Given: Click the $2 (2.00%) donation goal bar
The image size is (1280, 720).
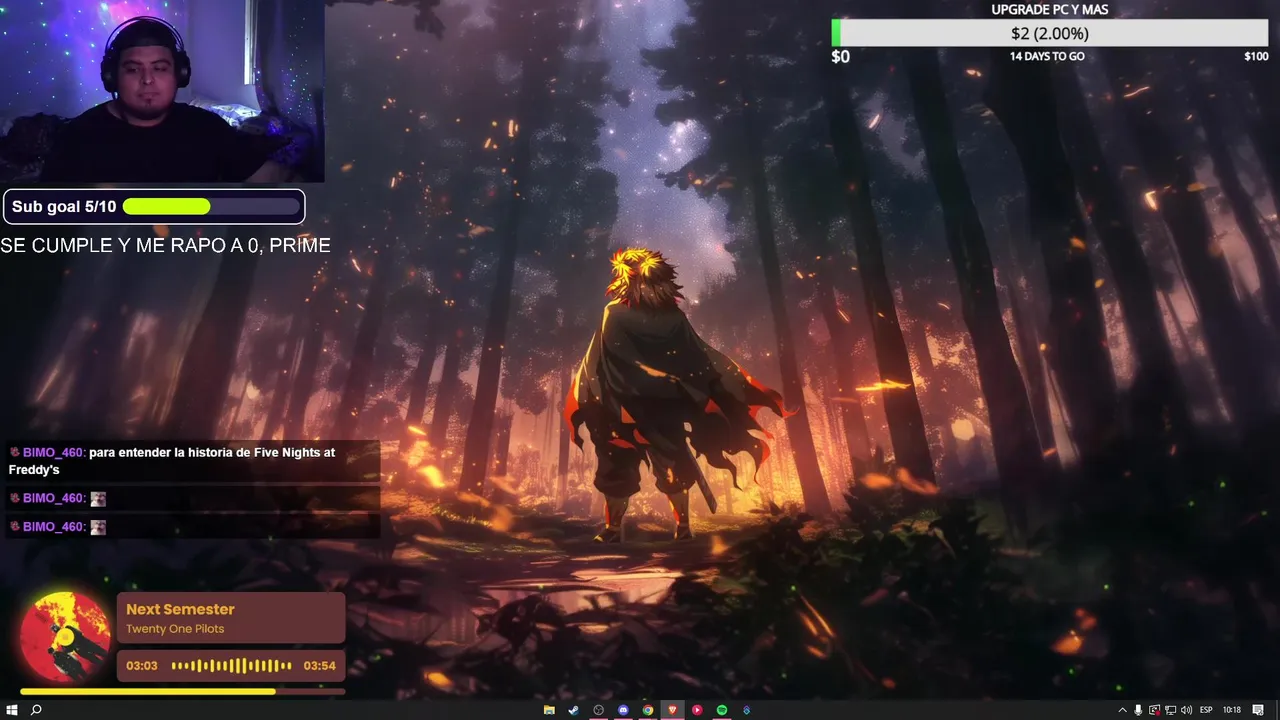Looking at the screenshot, I should (1050, 33).
